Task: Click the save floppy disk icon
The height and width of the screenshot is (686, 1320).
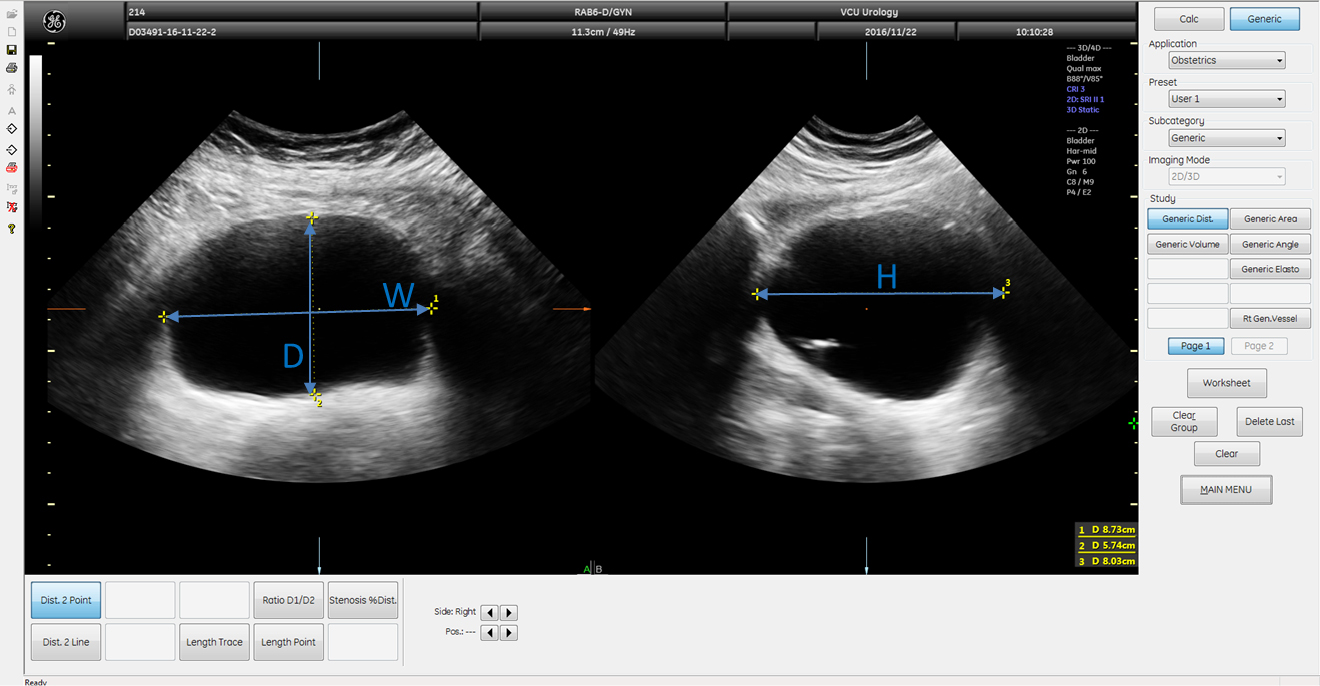Action: (11, 50)
